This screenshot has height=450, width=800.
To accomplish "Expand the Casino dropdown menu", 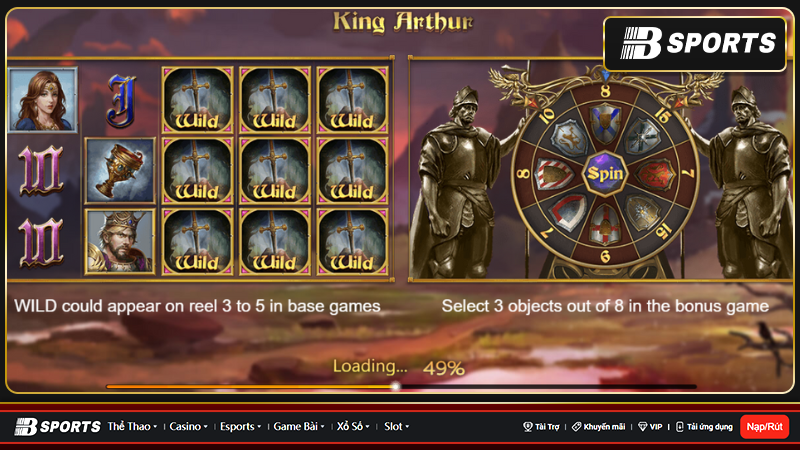I will coord(188,427).
